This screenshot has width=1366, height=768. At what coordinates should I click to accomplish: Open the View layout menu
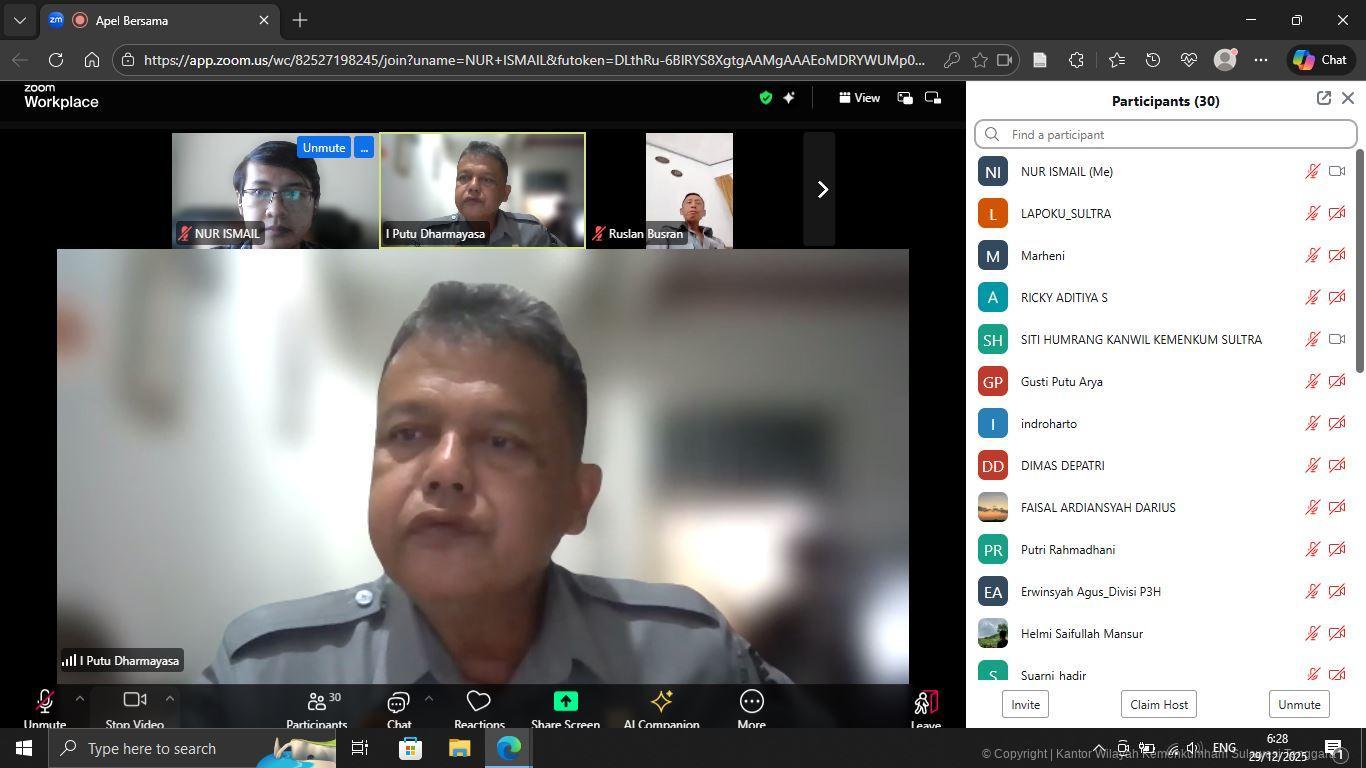click(859, 98)
